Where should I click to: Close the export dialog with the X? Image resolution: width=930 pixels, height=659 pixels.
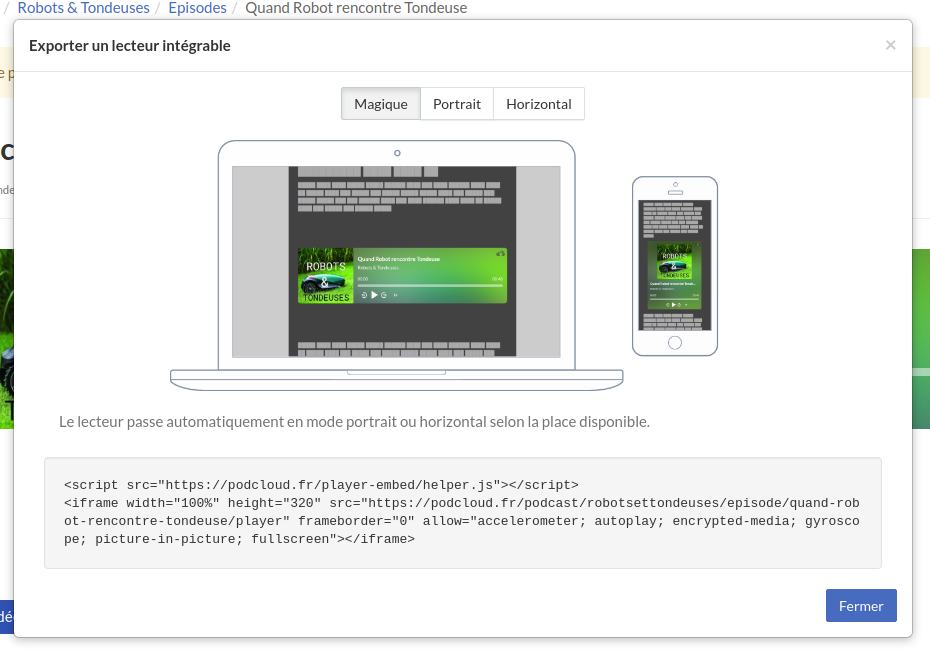pos(890,45)
